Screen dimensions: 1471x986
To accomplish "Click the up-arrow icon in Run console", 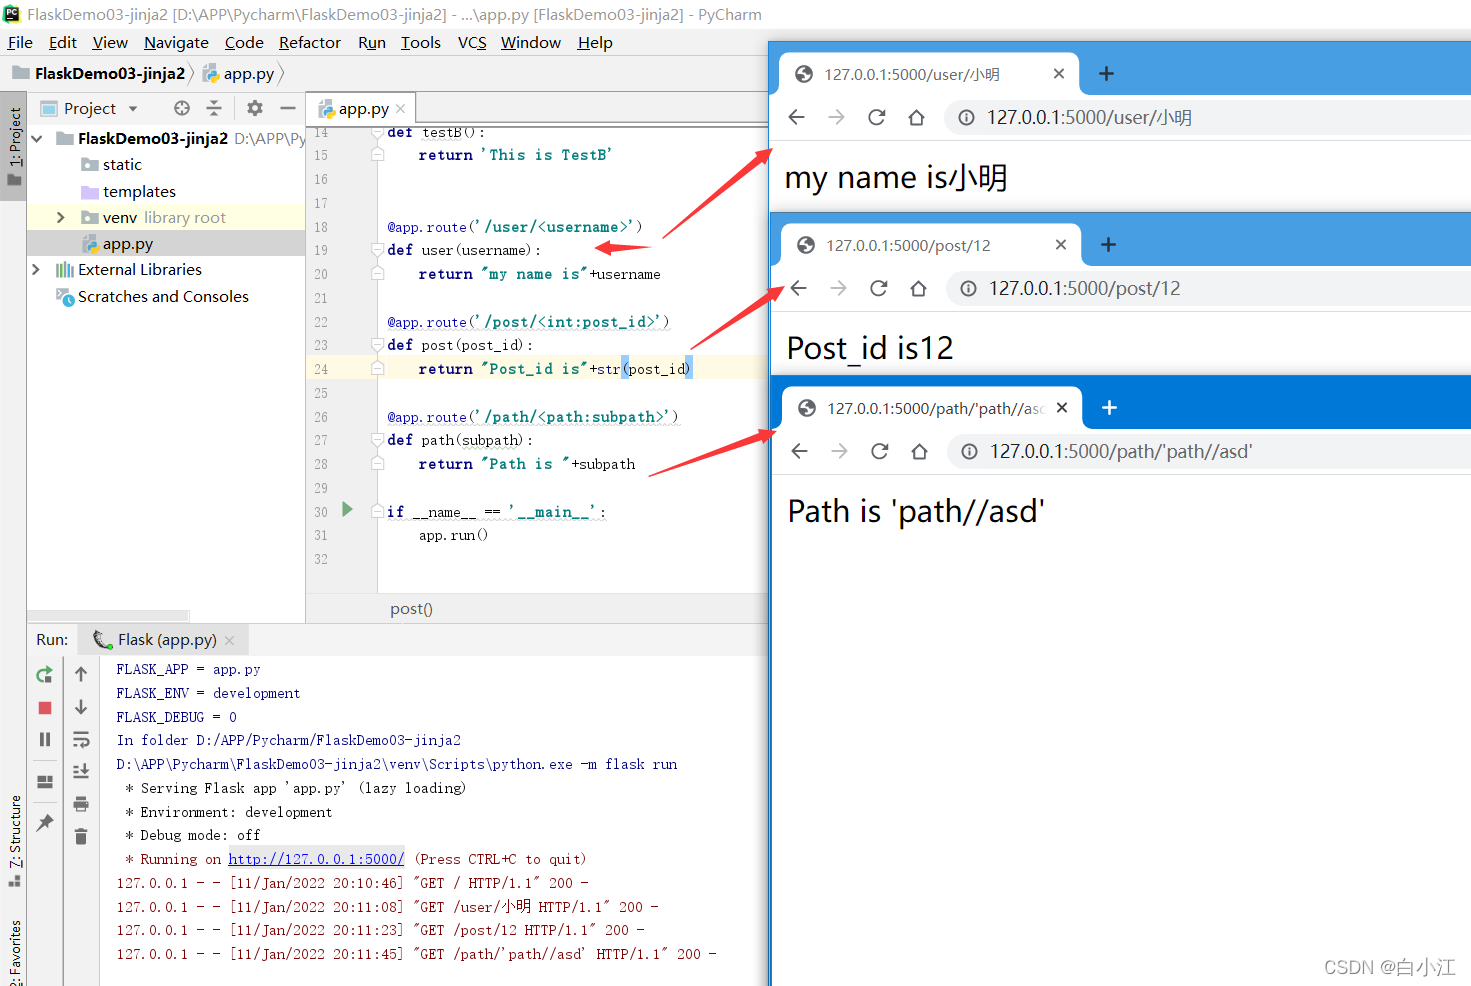I will click(81, 674).
